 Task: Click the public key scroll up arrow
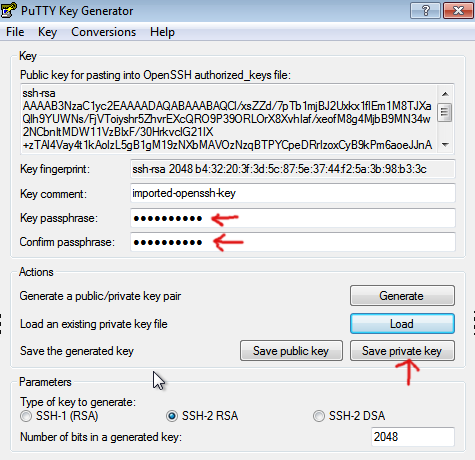[x=445, y=94]
